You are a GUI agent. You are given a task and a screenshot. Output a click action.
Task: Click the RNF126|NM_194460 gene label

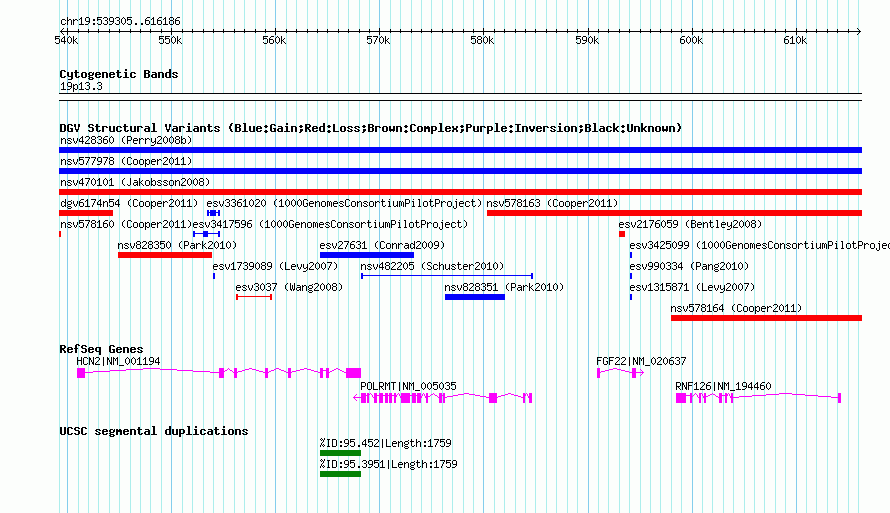point(723,386)
